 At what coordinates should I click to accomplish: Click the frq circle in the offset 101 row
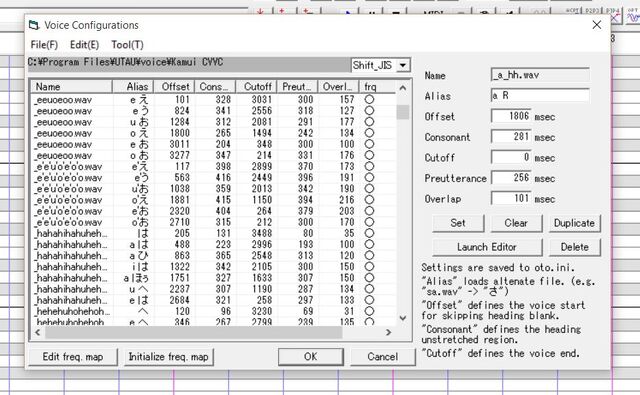point(369,99)
